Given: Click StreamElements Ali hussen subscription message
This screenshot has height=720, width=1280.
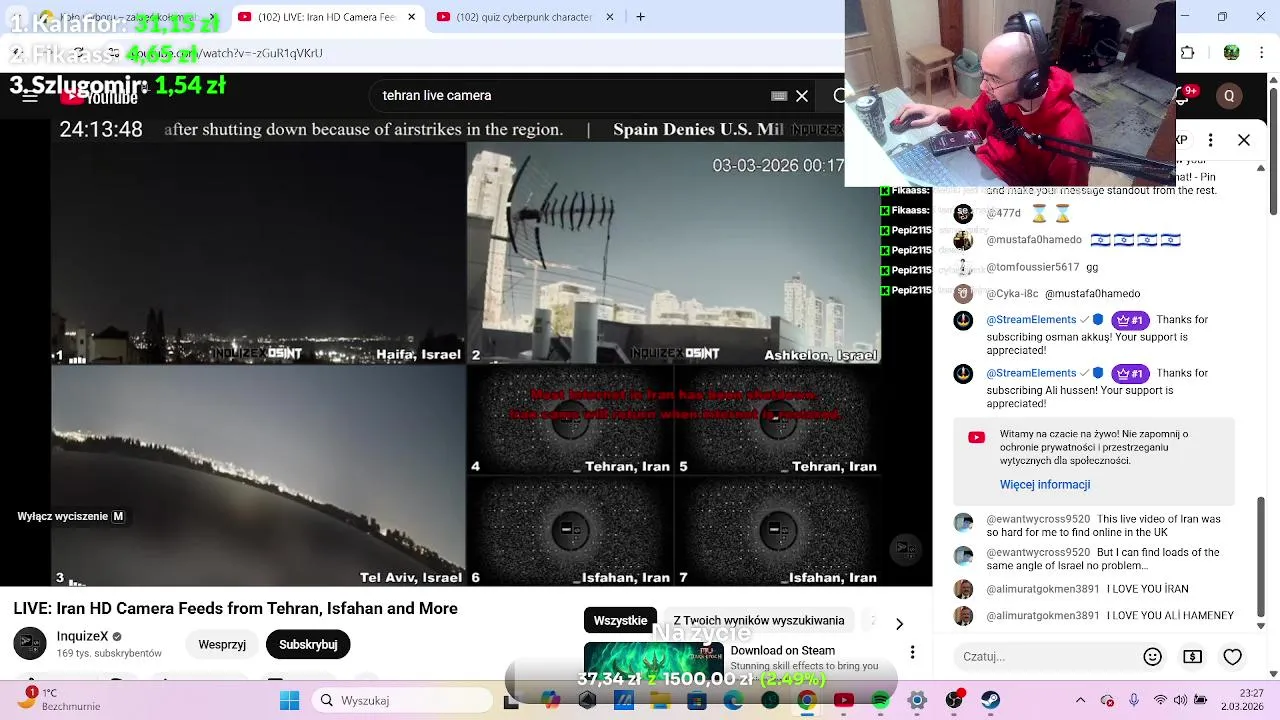Looking at the screenshot, I should [x=1093, y=388].
